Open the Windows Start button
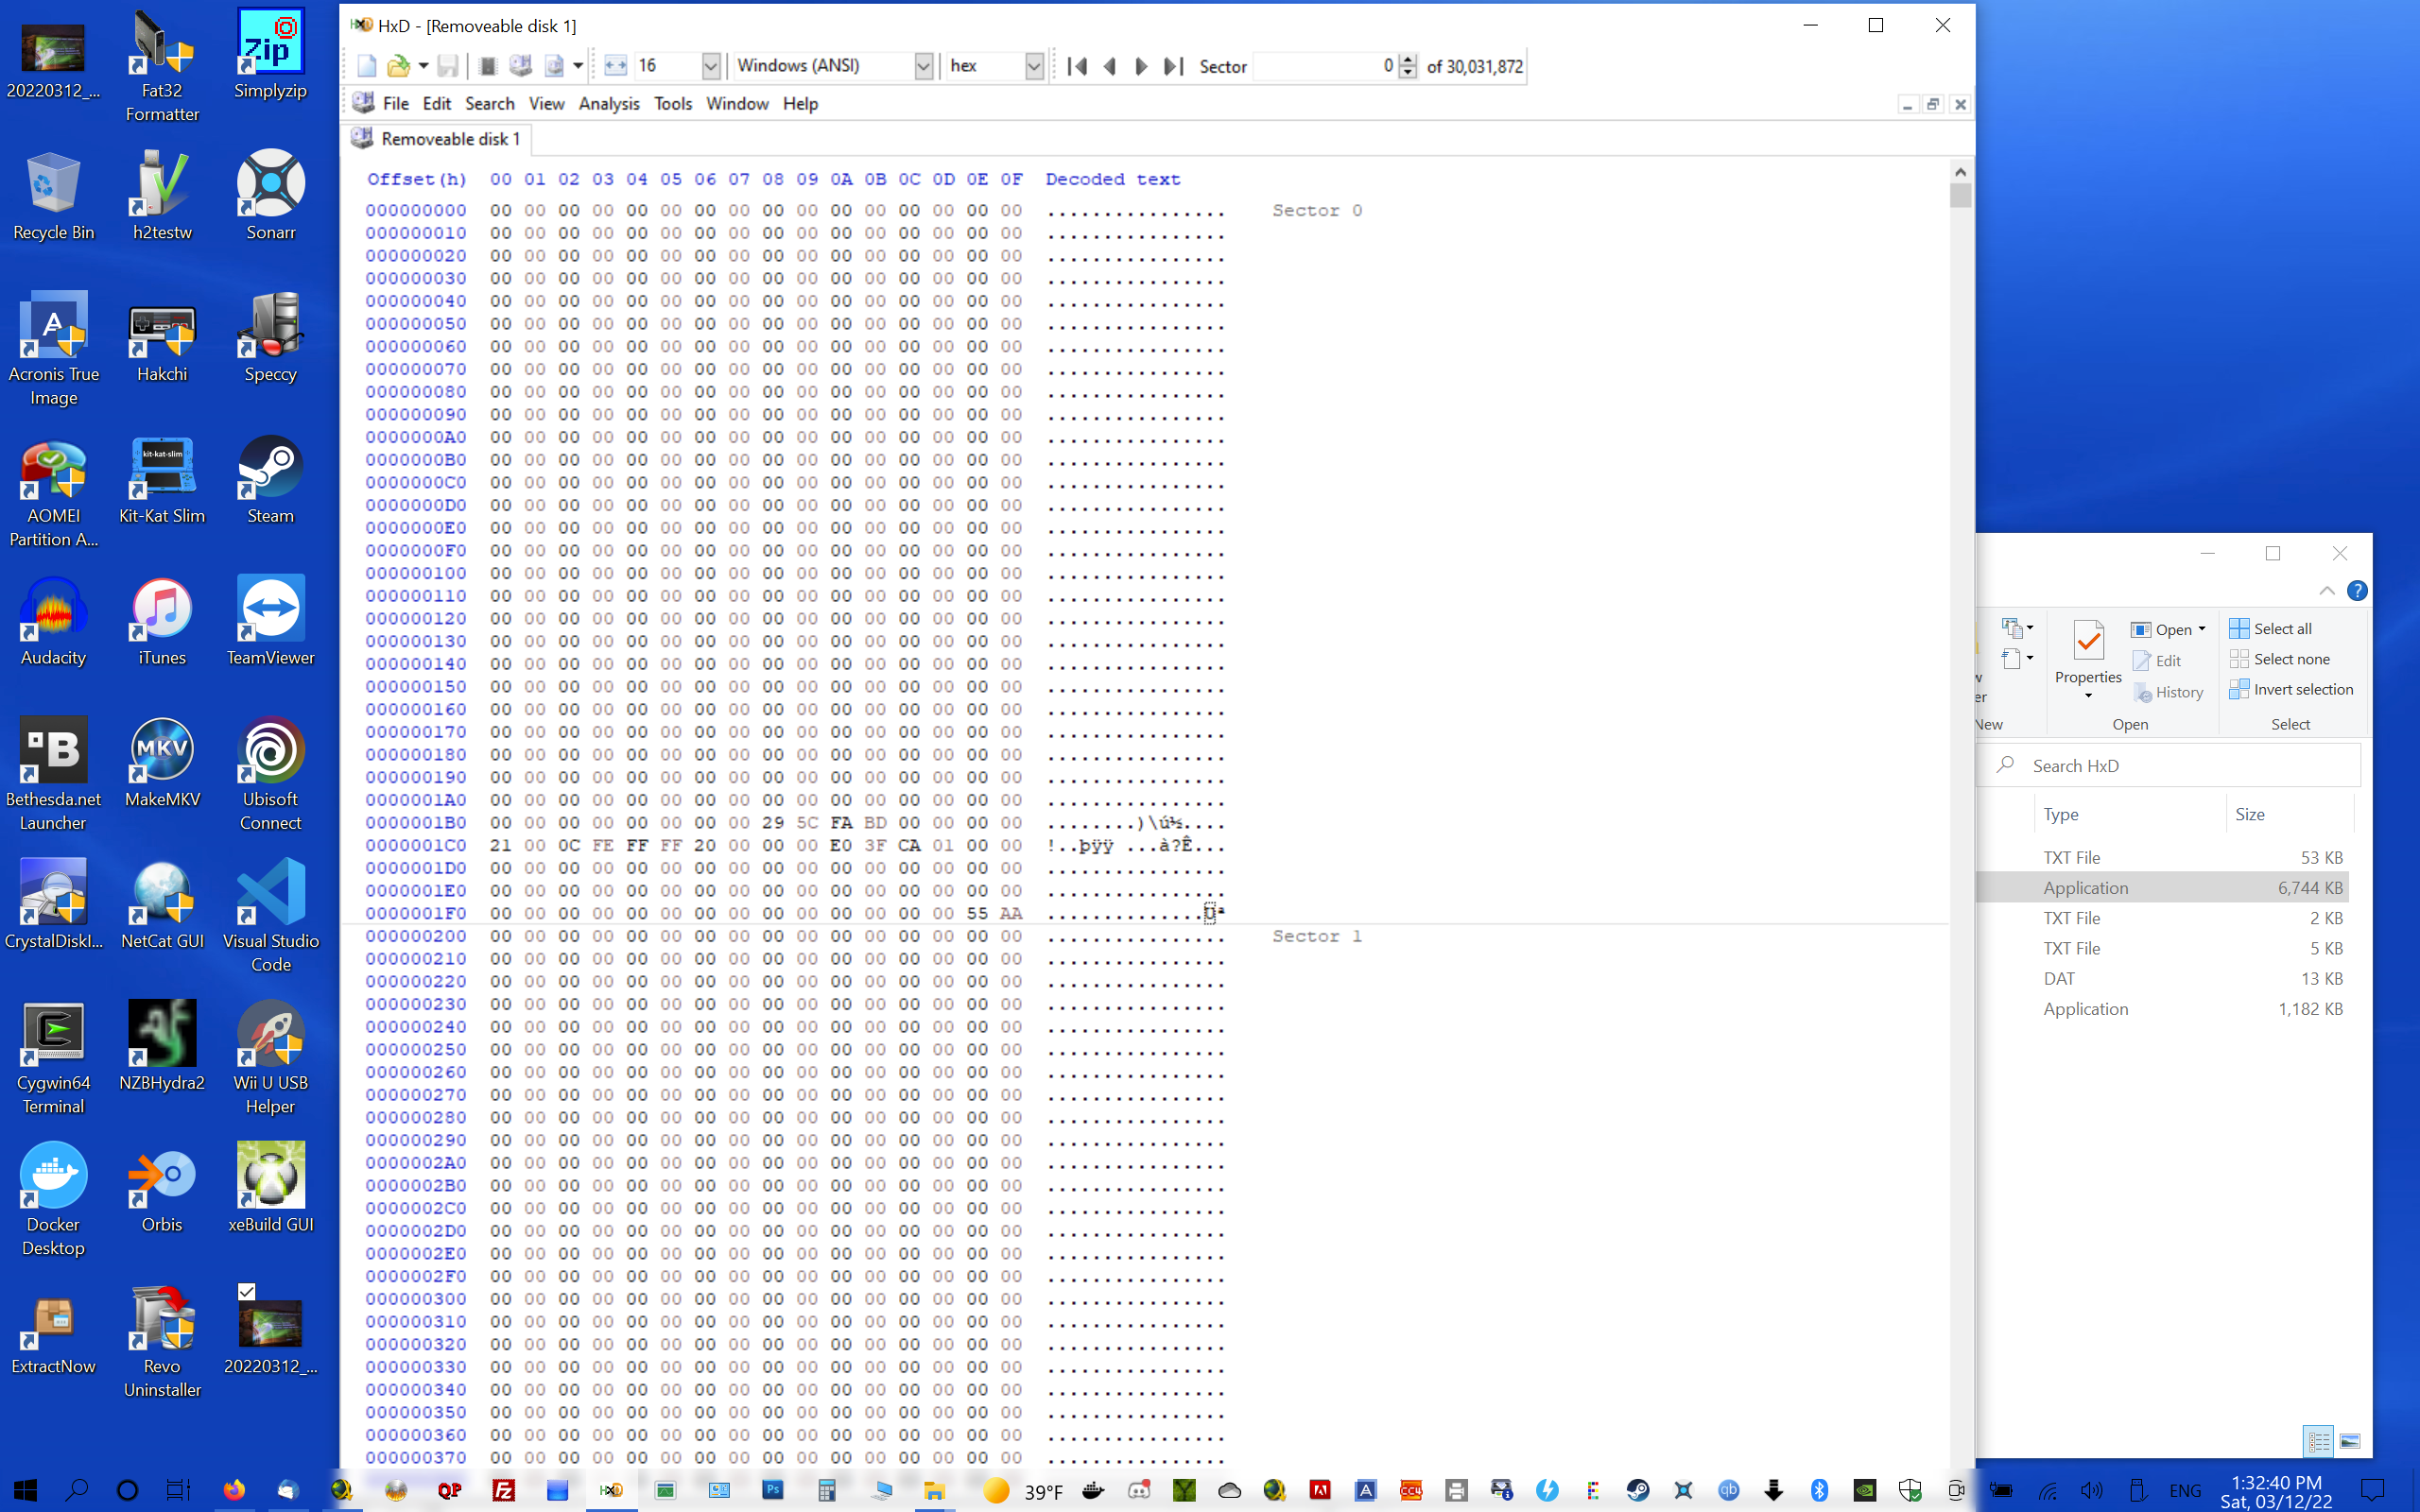 point(26,1490)
